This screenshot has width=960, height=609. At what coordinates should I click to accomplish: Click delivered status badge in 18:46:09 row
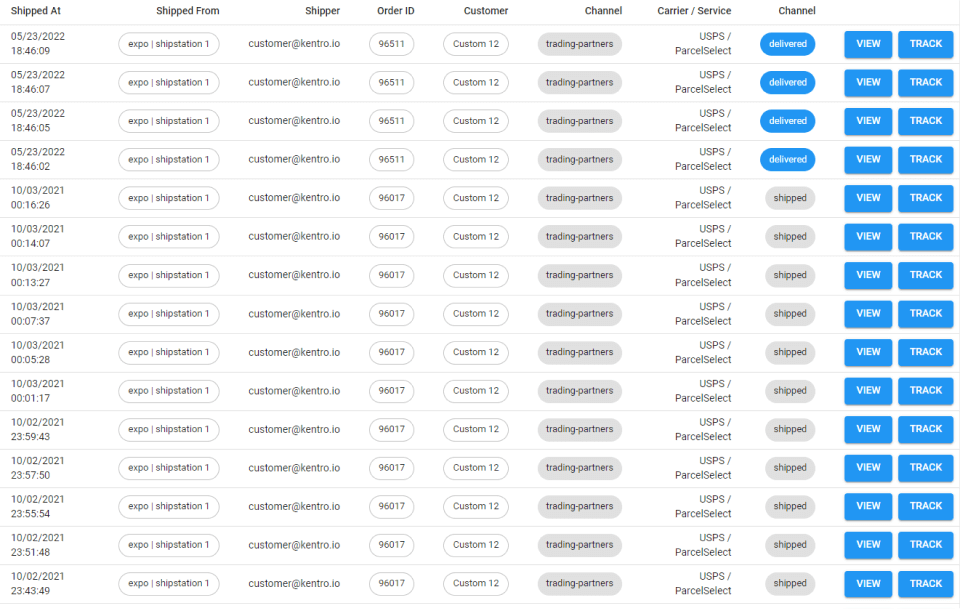(x=787, y=44)
